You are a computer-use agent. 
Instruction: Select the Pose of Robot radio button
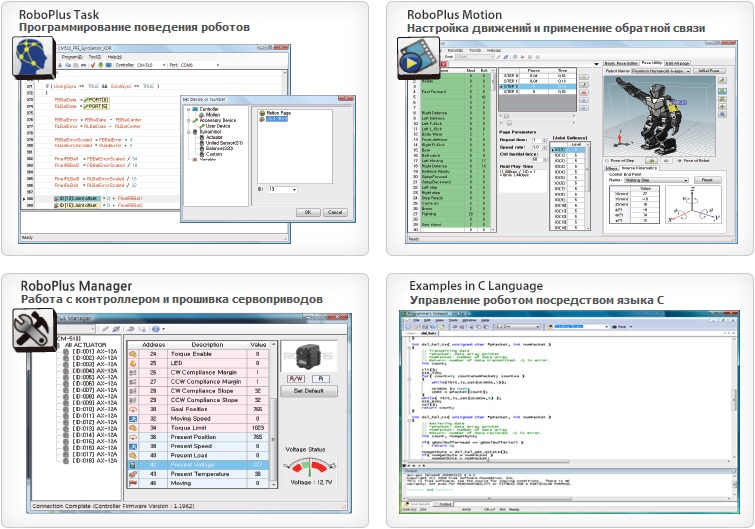pyautogui.click(x=679, y=161)
